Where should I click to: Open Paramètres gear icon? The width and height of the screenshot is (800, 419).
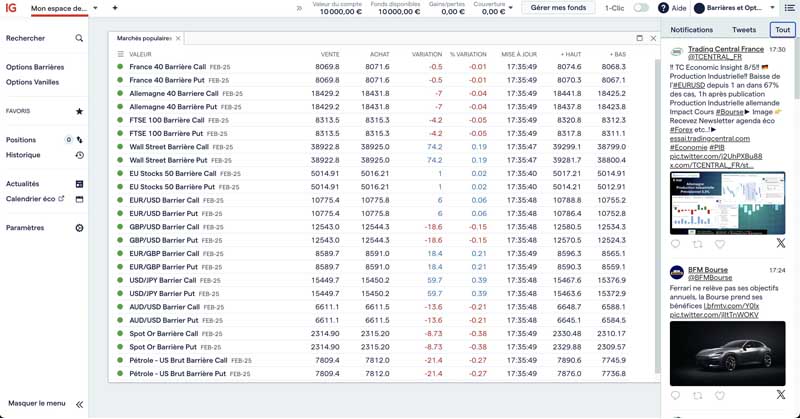(79, 228)
